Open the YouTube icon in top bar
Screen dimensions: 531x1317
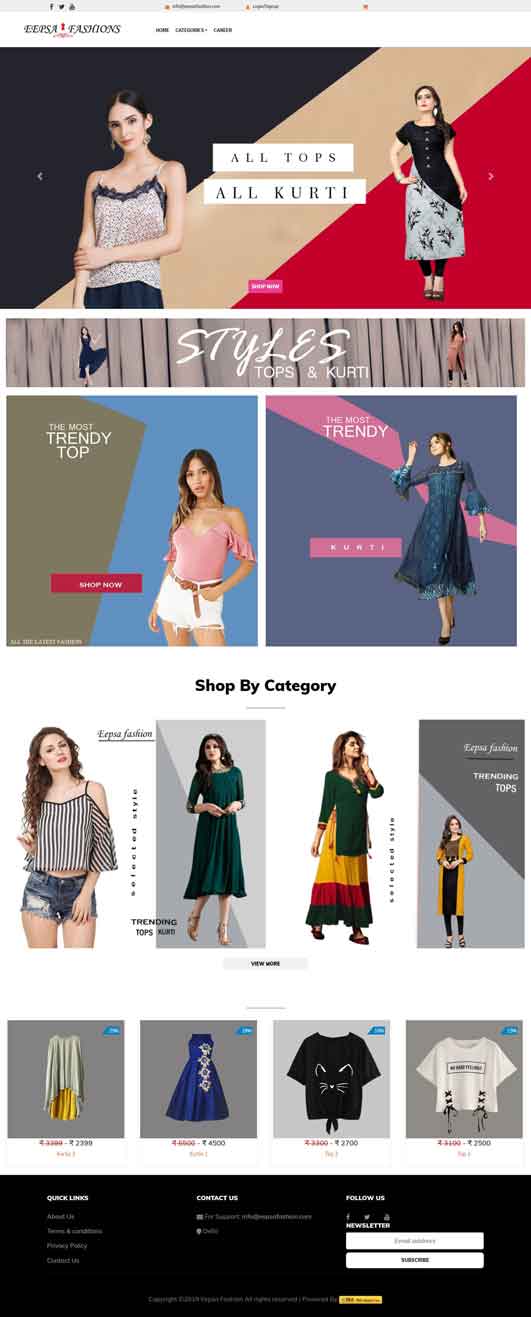pos(71,6)
